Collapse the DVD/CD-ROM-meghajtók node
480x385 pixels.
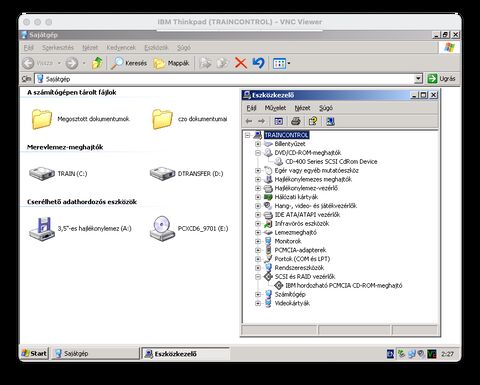pos(258,153)
